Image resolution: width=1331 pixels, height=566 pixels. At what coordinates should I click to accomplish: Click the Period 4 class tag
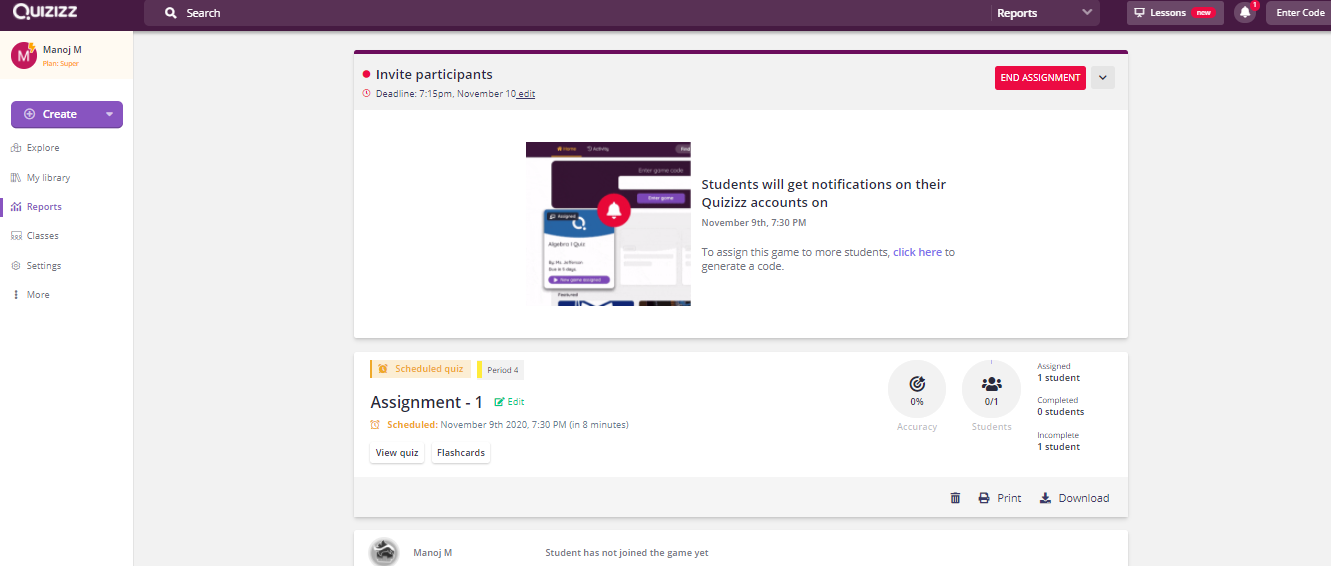coord(501,370)
